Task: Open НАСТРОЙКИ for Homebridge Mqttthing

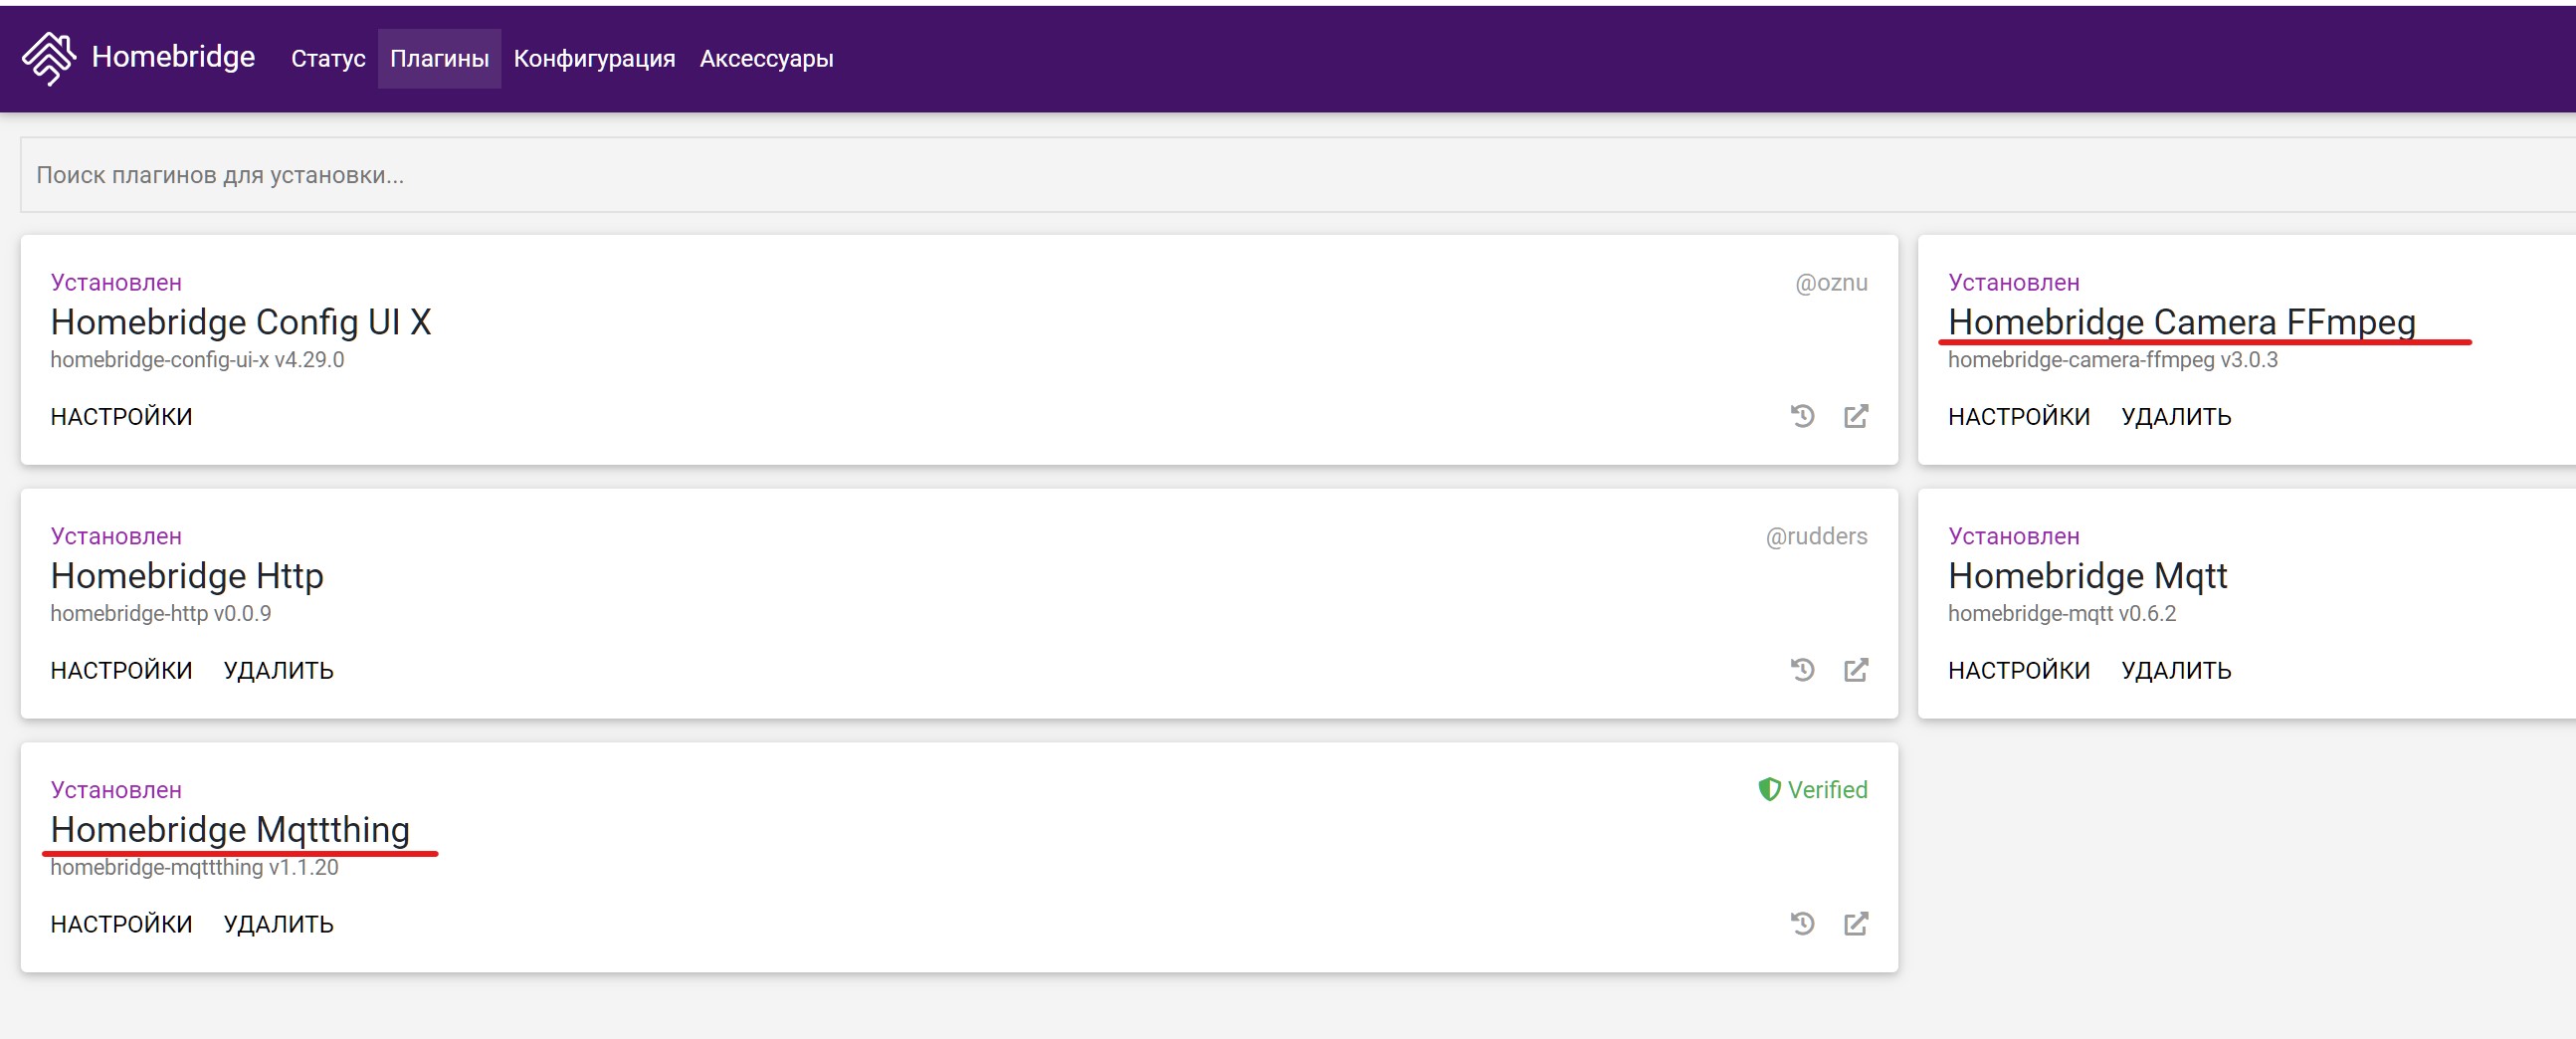Action: [121, 925]
